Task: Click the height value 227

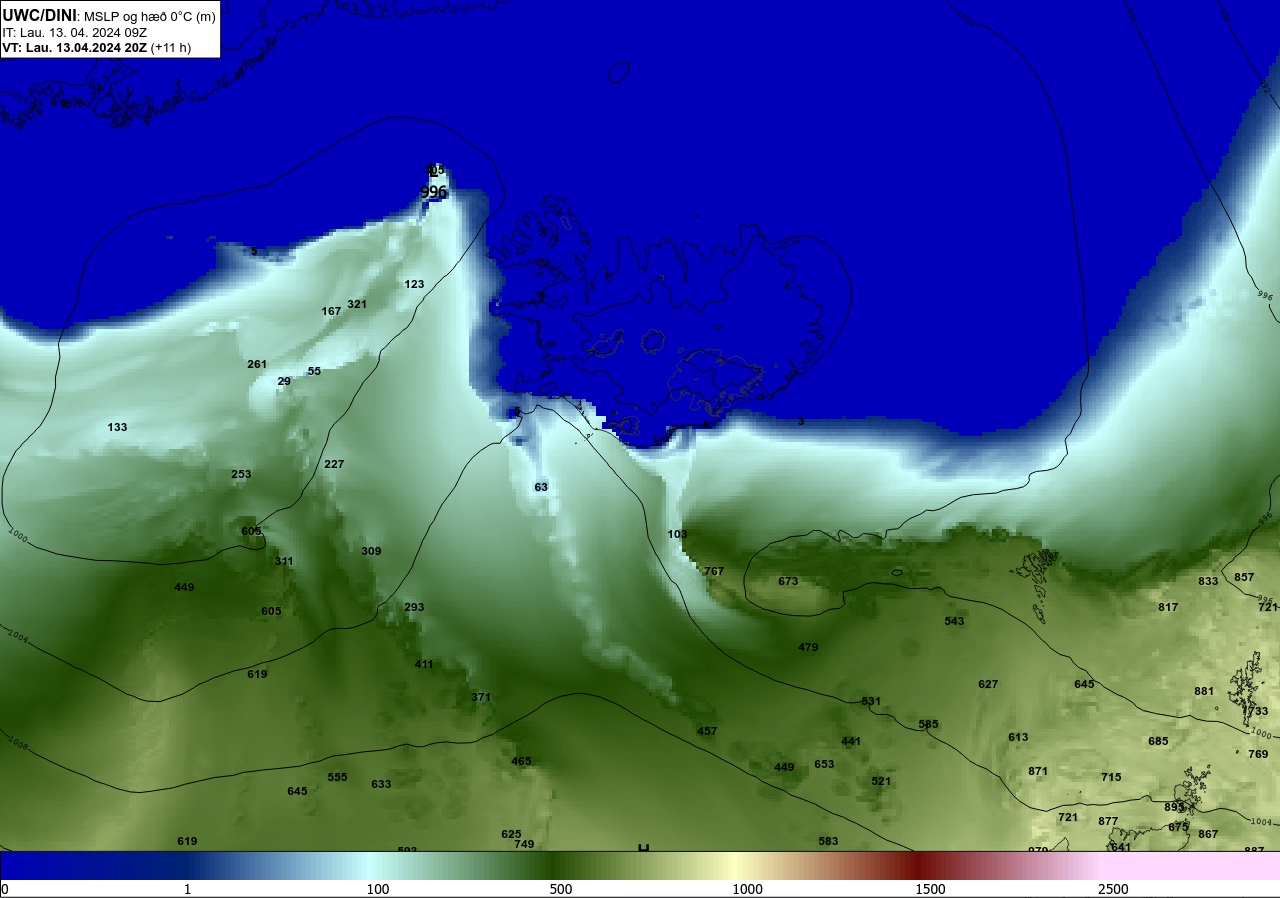Action: pos(334,464)
